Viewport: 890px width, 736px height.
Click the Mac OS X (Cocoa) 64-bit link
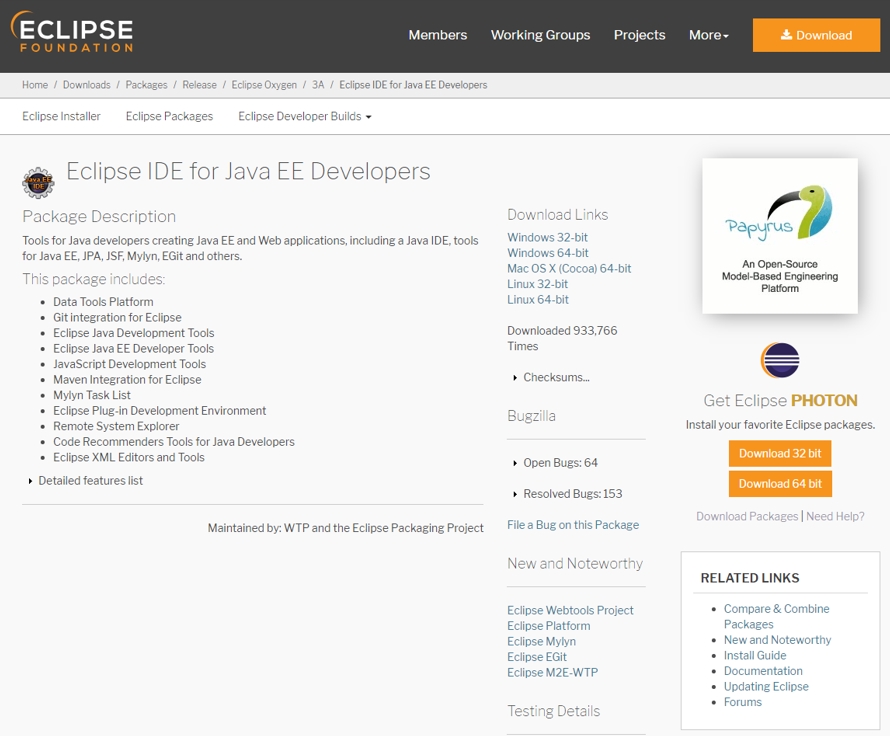[569, 269]
